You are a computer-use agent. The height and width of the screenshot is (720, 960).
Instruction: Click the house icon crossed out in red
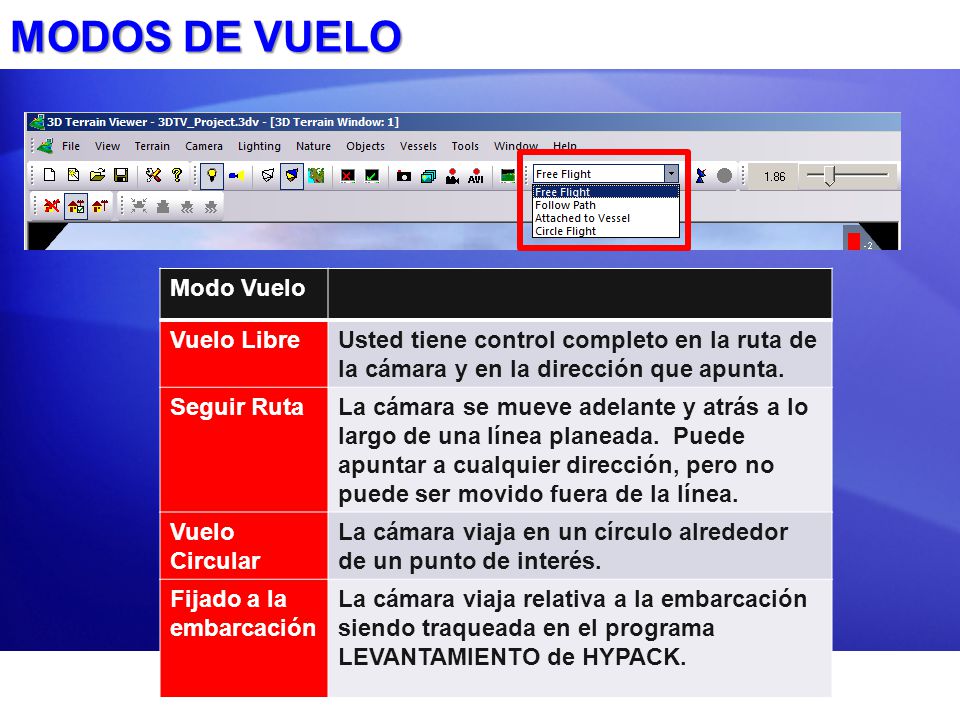click(52, 206)
